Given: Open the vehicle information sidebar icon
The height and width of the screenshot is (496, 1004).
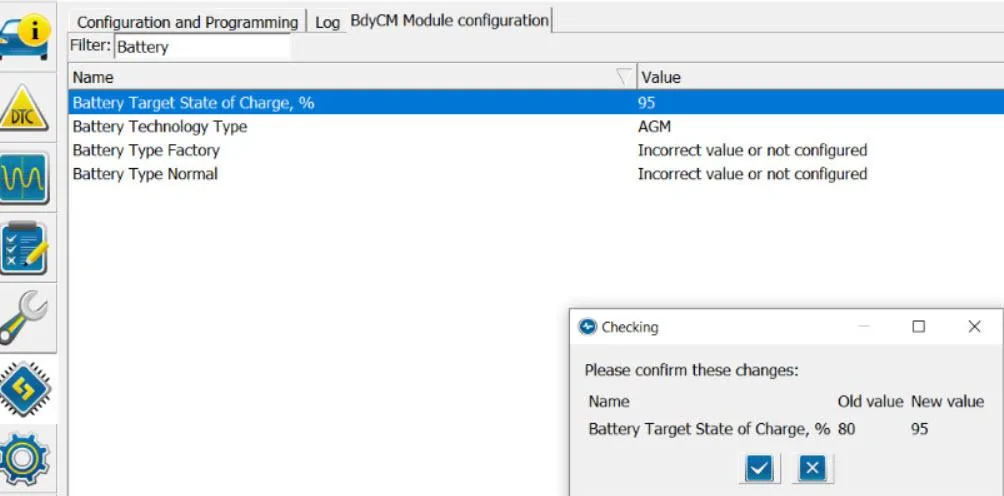Looking at the screenshot, I should (24, 37).
